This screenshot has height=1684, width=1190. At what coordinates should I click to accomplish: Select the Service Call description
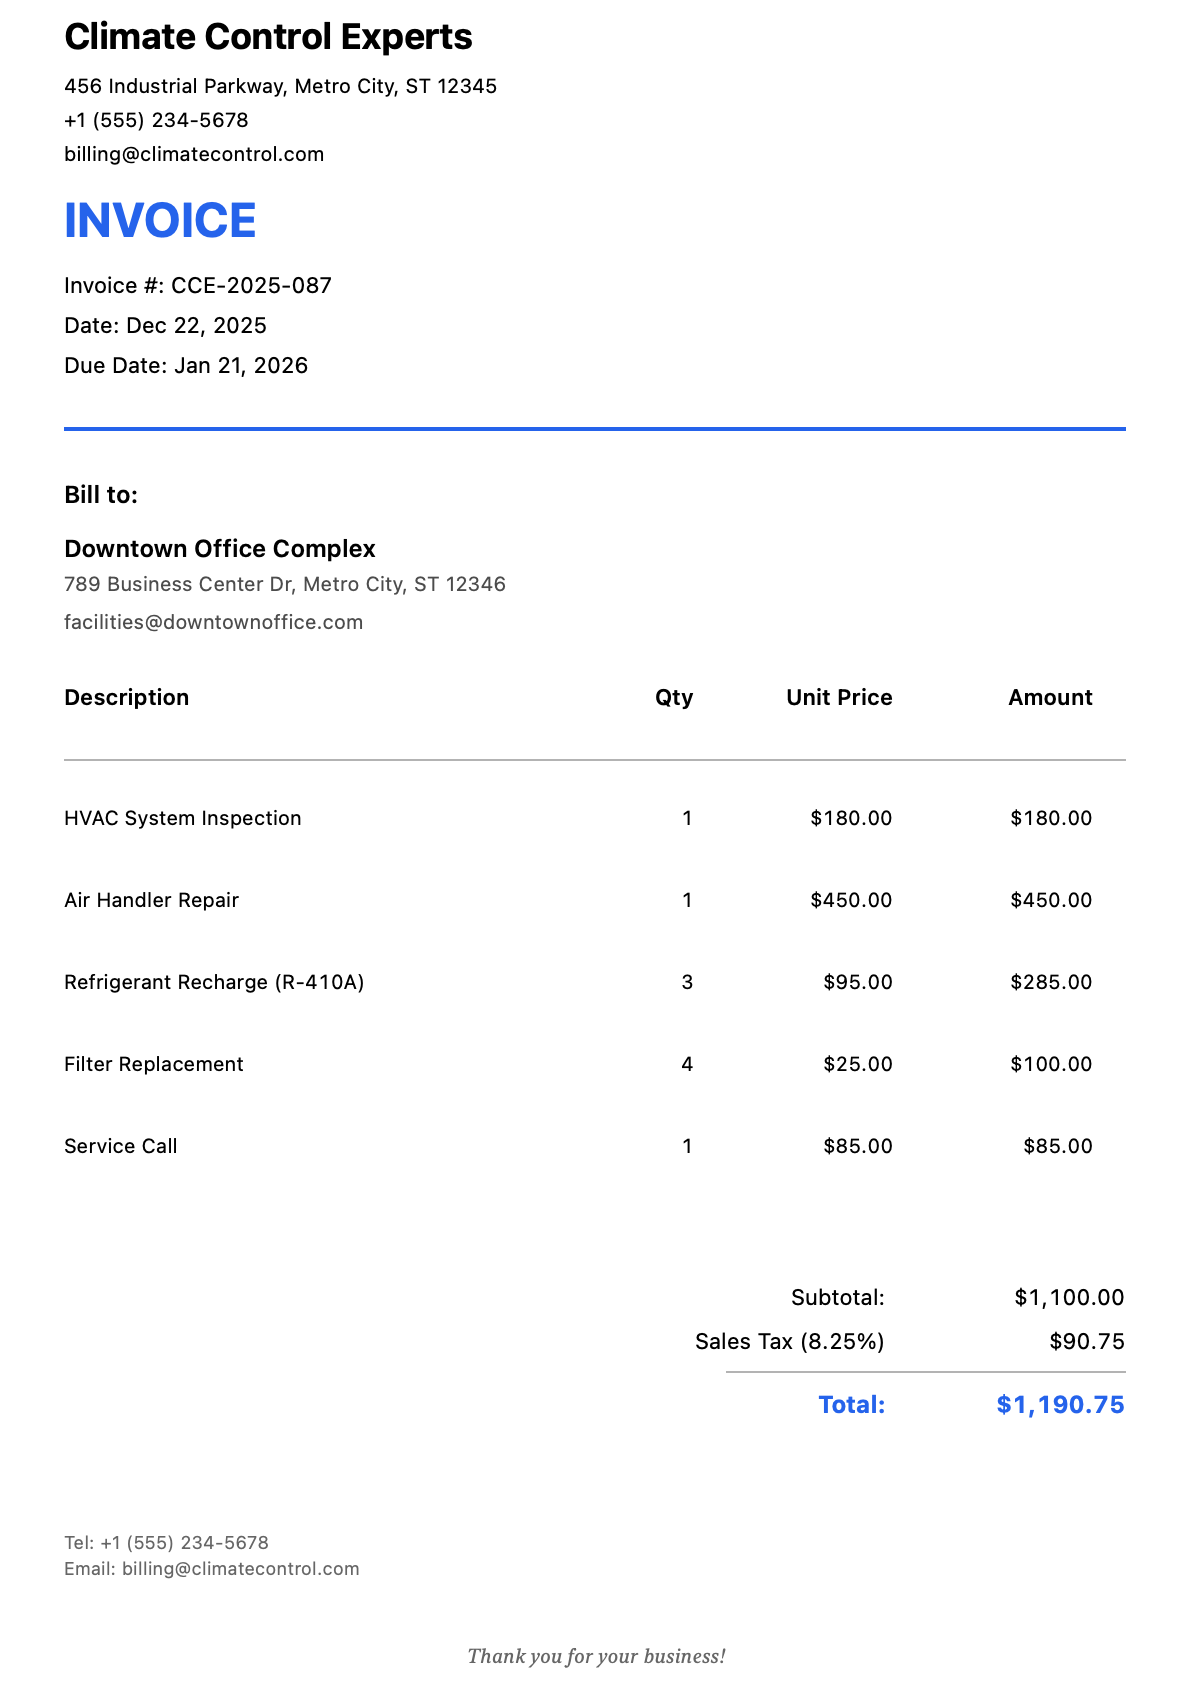[x=121, y=1146]
